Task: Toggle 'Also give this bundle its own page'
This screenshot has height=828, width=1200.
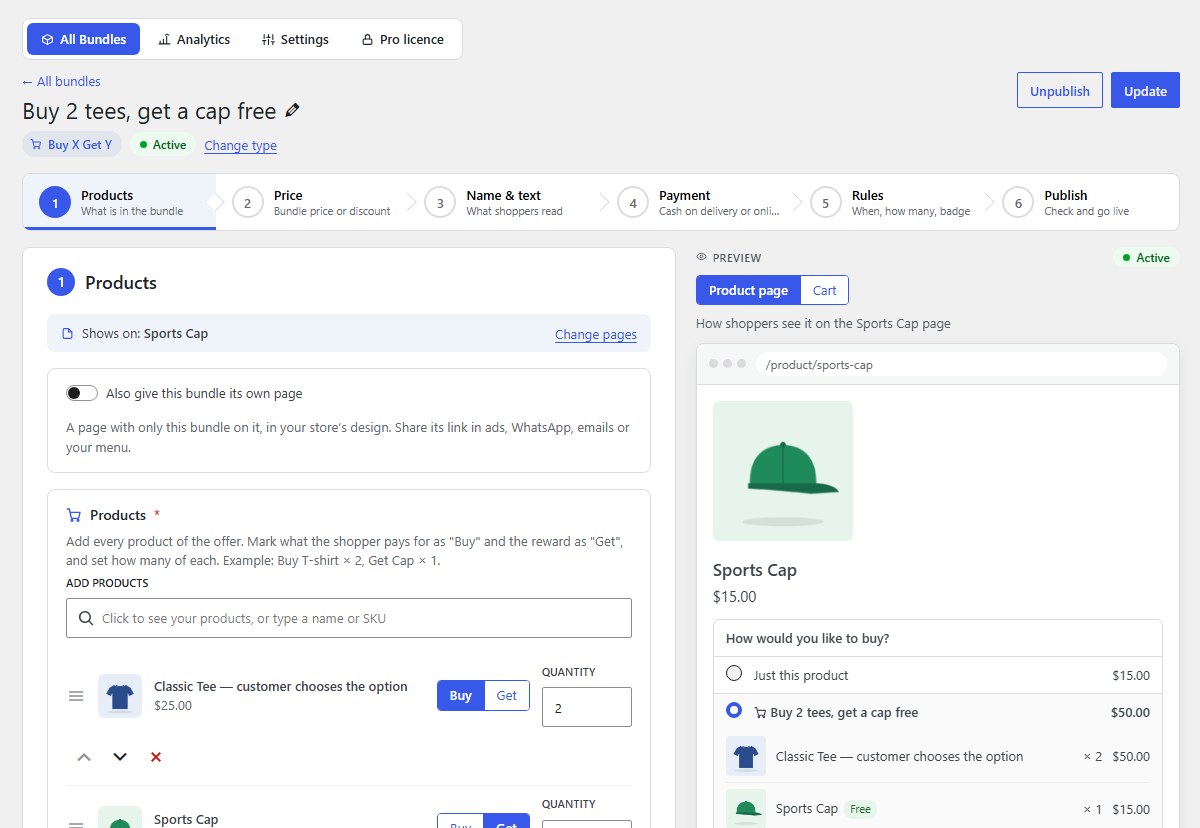Action: [x=82, y=393]
